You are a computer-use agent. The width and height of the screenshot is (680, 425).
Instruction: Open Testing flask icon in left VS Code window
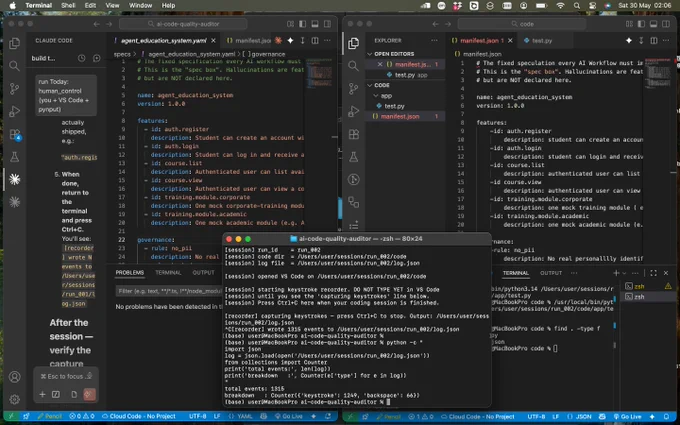tap(14, 157)
